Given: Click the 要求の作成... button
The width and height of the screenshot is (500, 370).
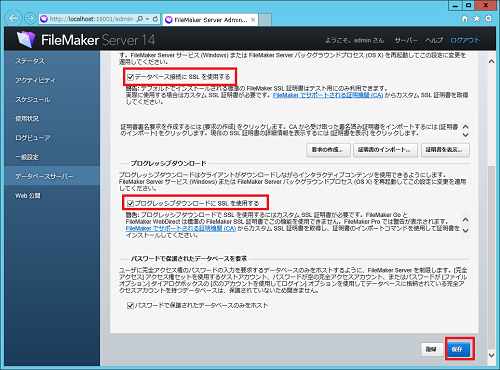Looking at the screenshot, I should tap(328, 150).
